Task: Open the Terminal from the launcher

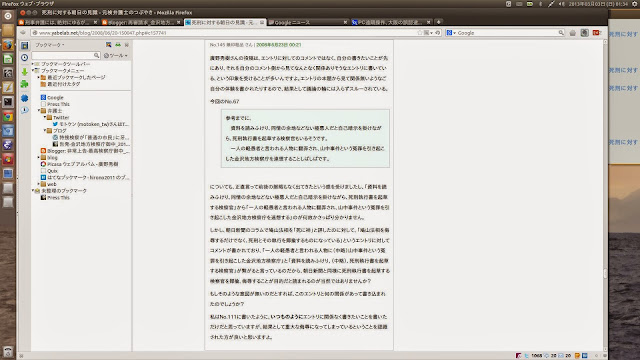Action: [x=8, y=102]
